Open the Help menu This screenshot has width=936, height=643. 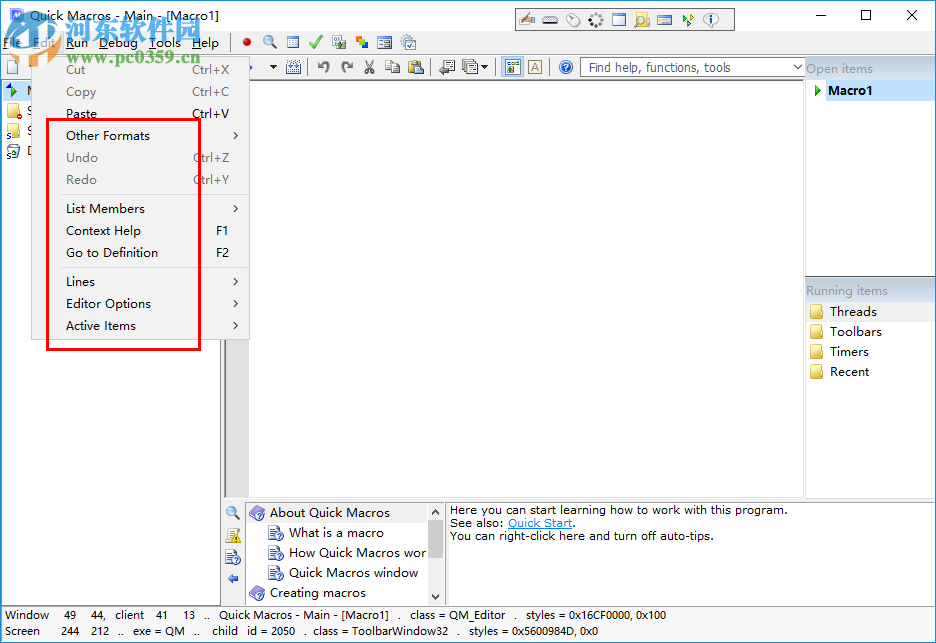(205, 42)
